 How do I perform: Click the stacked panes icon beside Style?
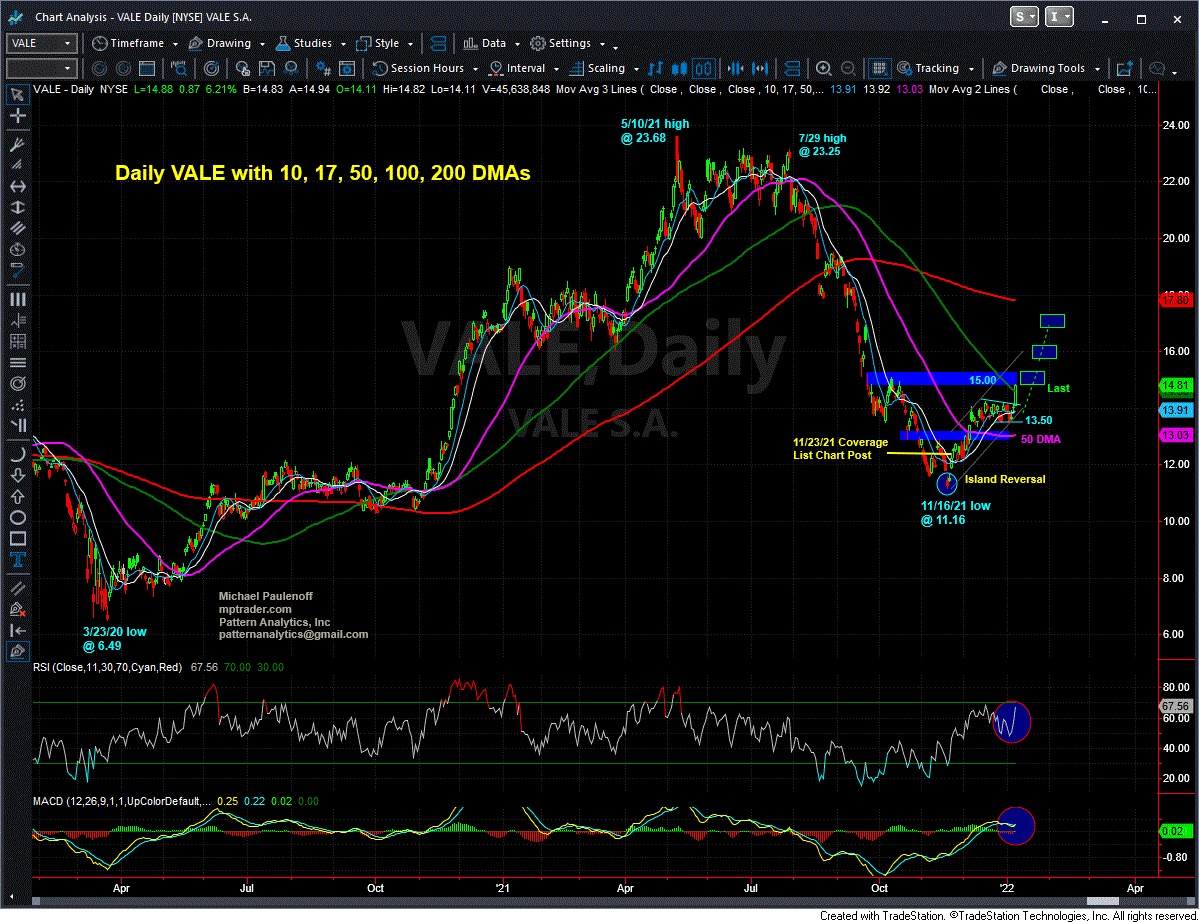[438, 44]
